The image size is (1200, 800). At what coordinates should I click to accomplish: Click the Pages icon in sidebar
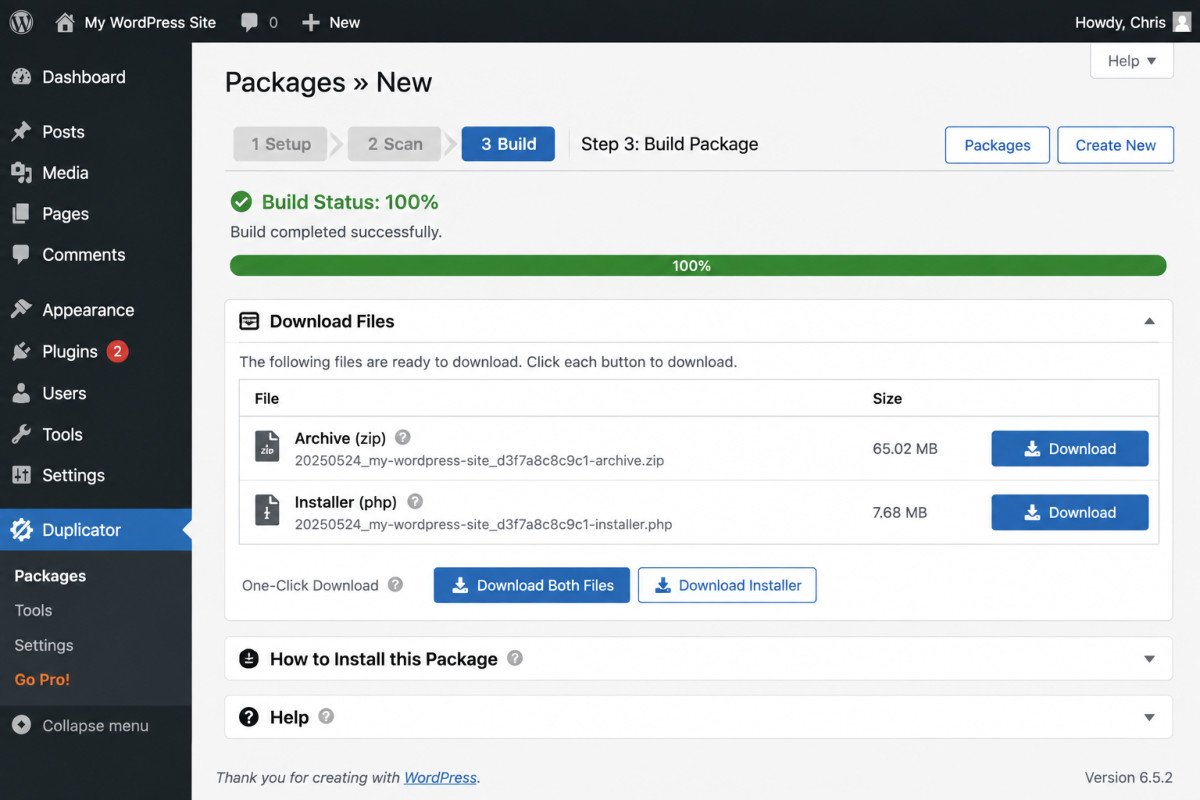pos(21,214)
